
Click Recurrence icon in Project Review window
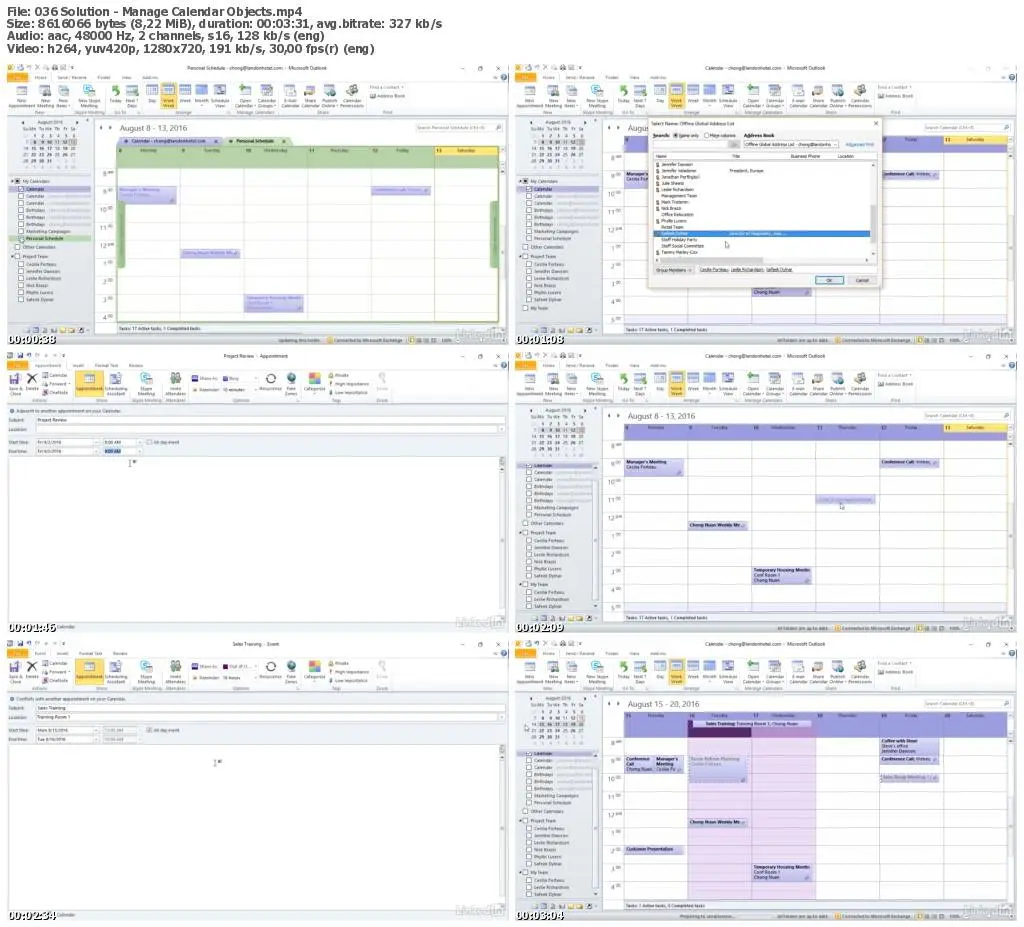coord(270,382)
